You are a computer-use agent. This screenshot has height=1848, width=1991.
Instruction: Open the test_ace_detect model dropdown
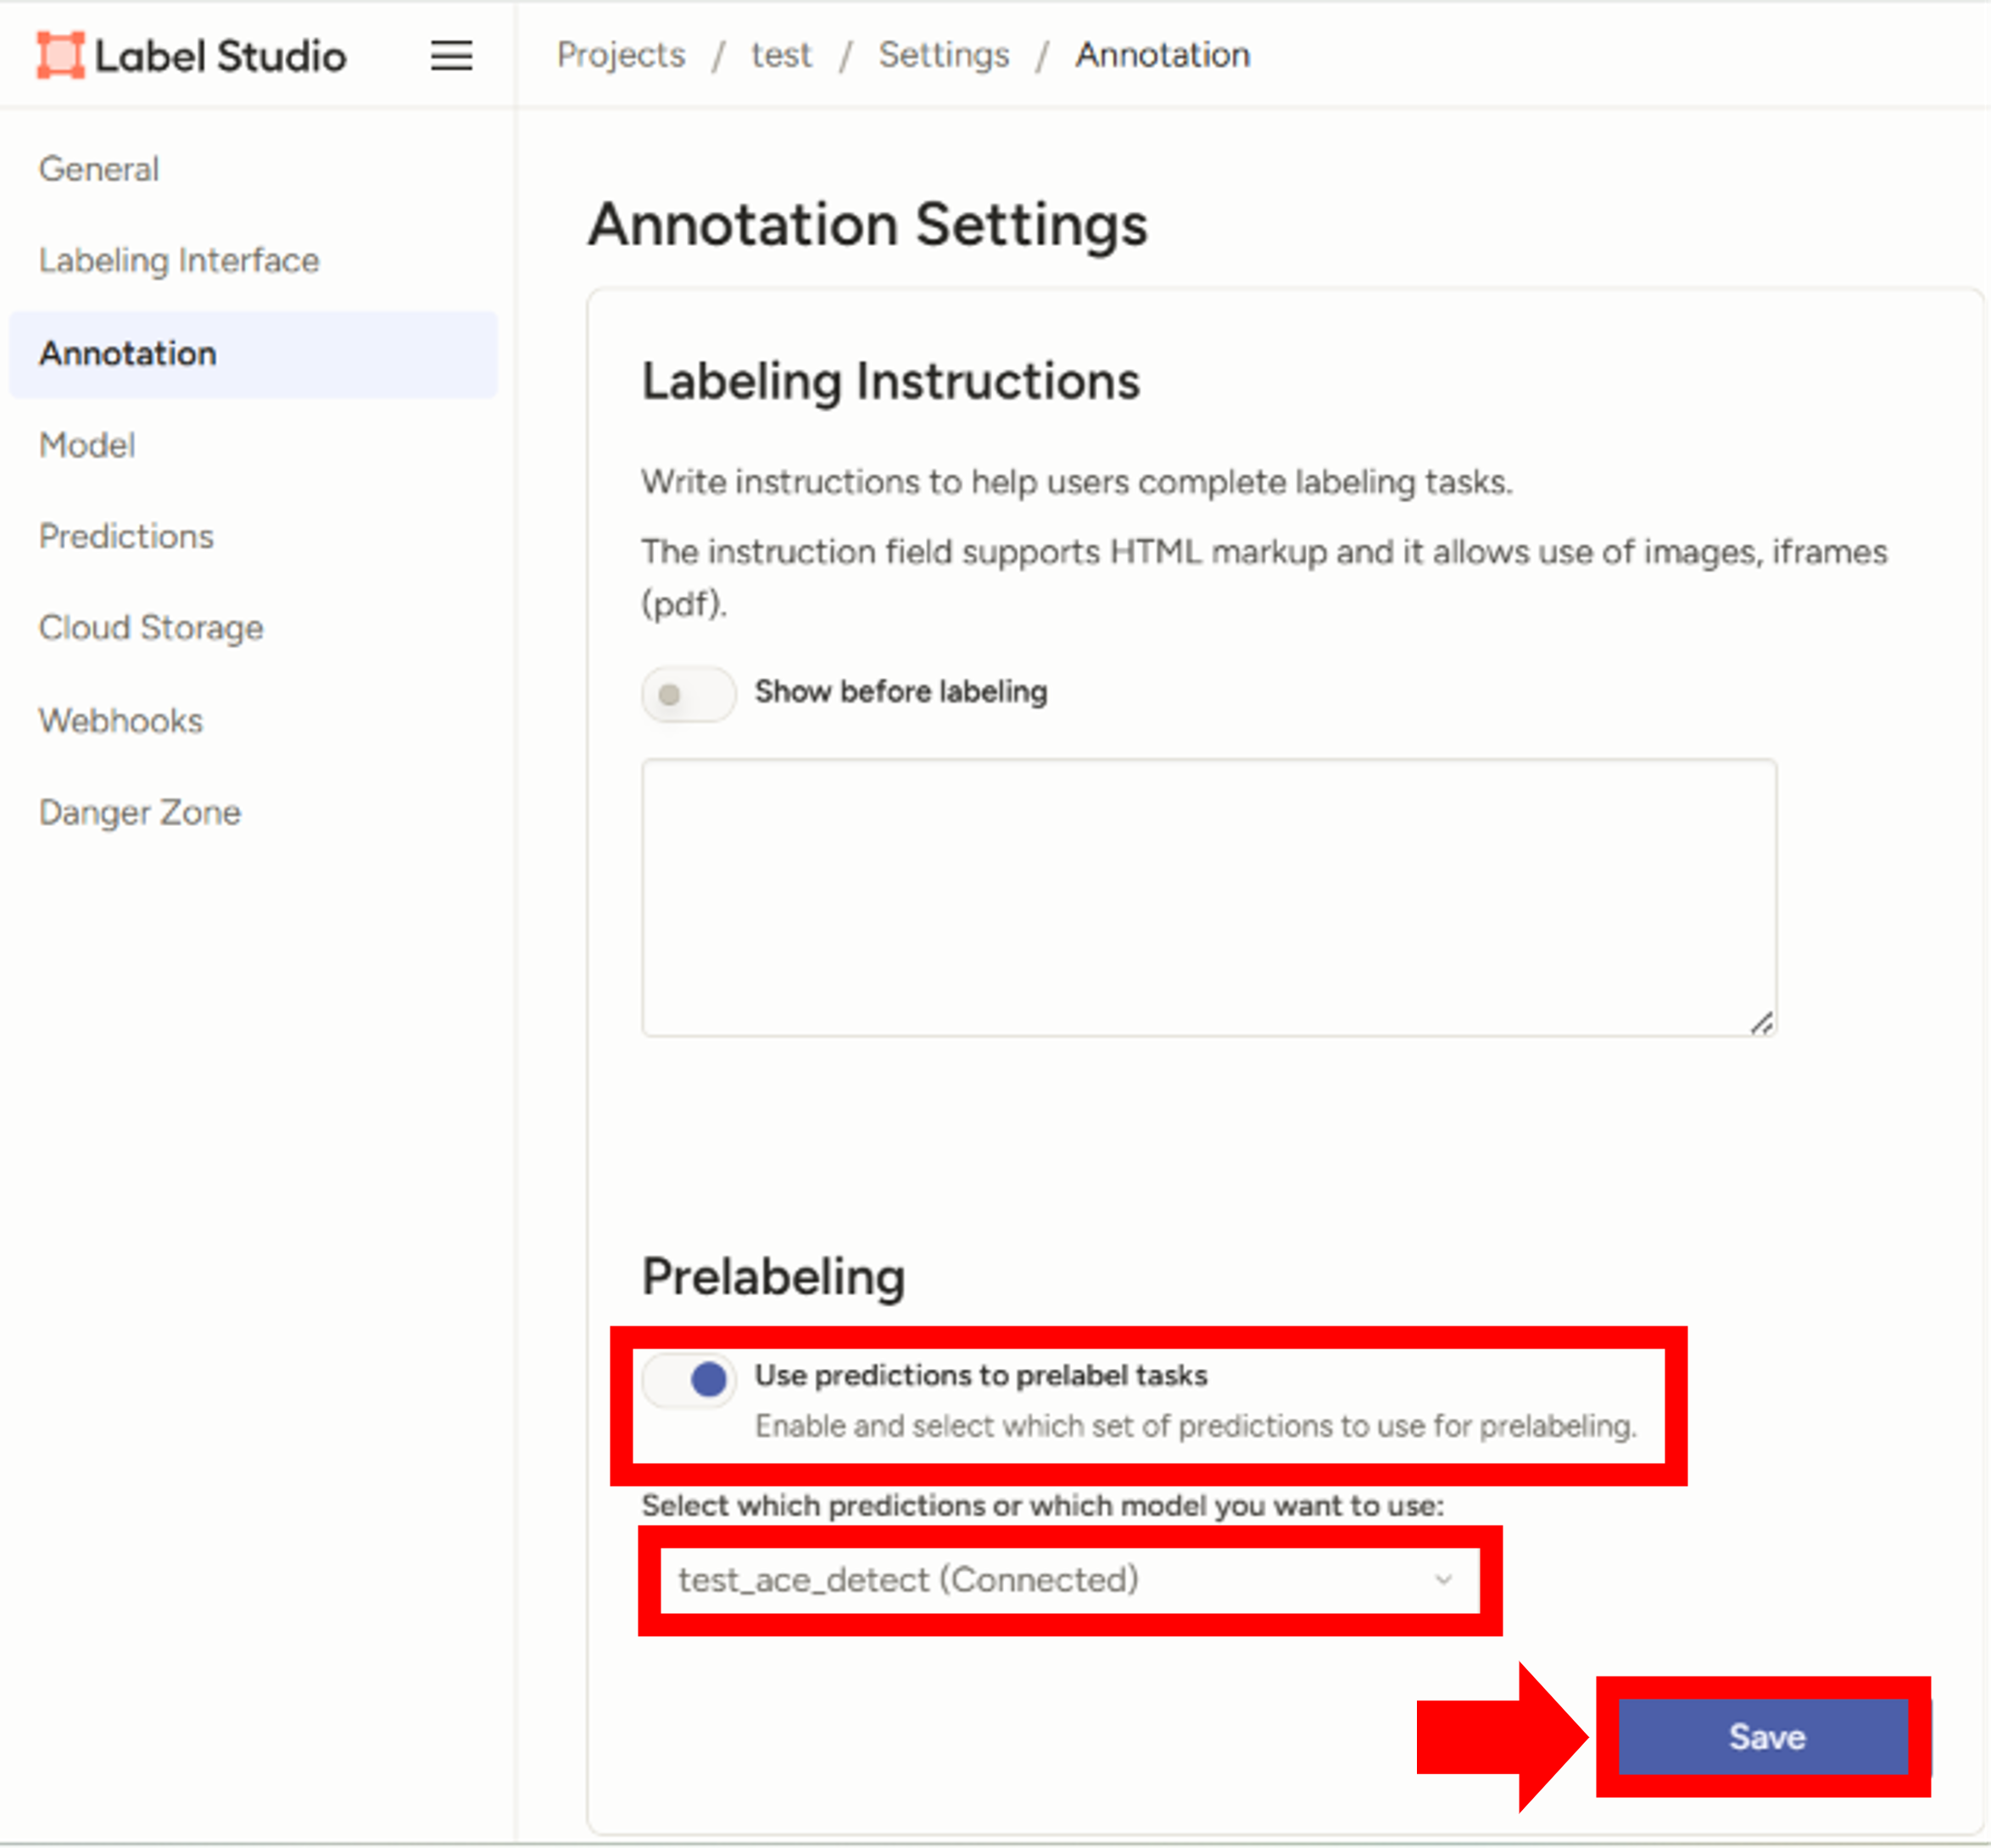1070,1580
